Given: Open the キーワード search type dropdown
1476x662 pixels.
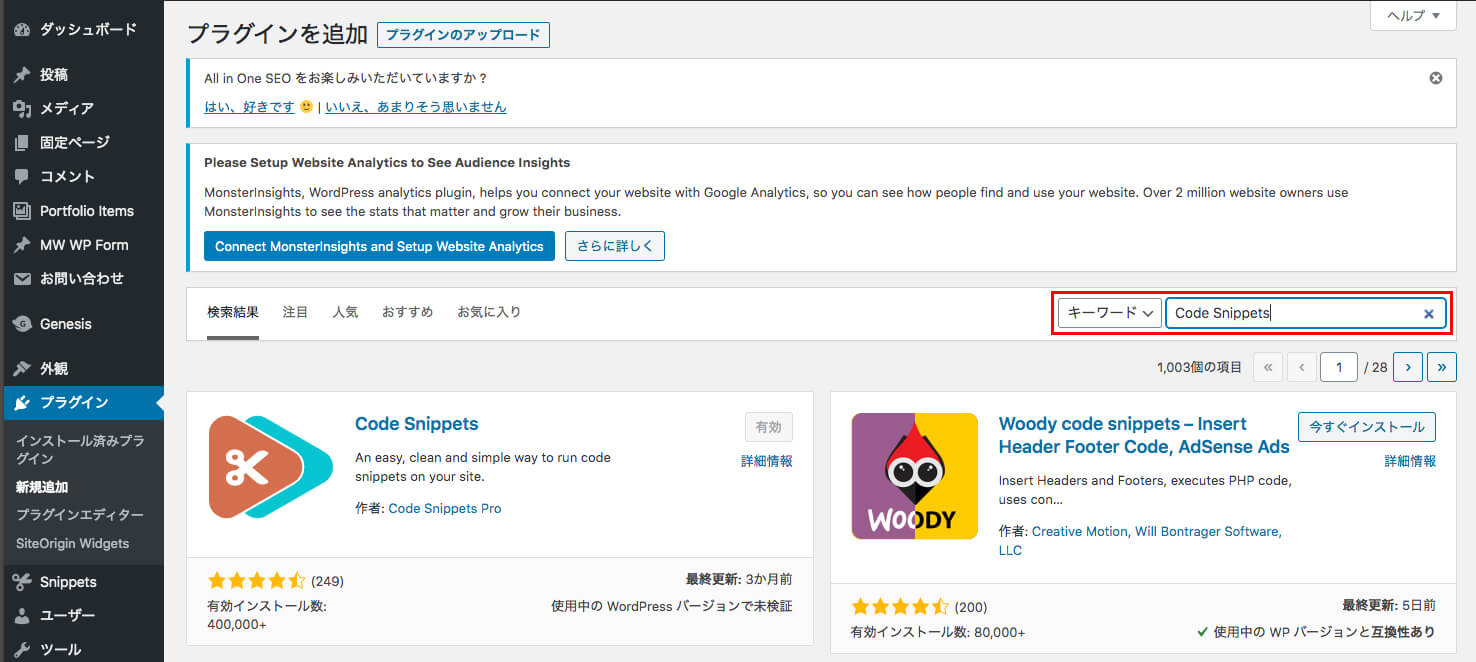Looking at the screenshot, I should click(x=1109, y=313).
